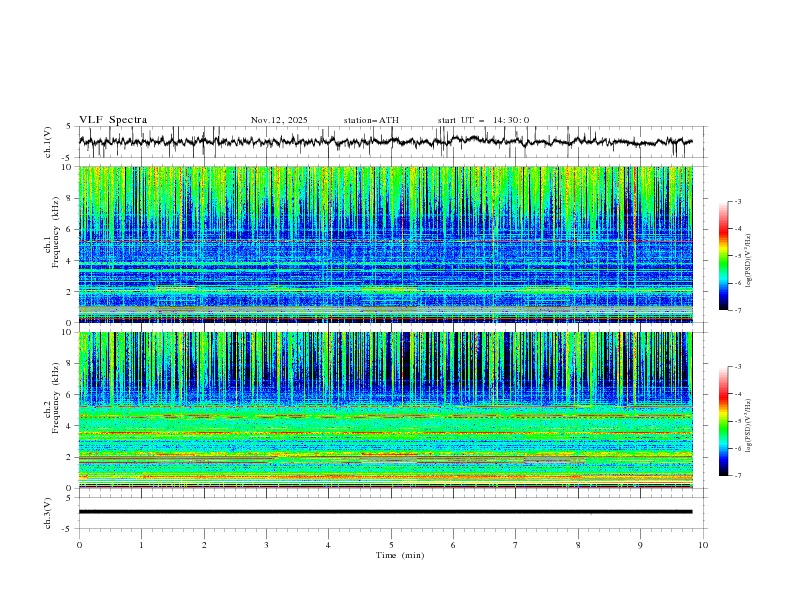
Task: Click the ch.2 spectrogram color bar
Action: pyautogui.click(x=724, y=421)
